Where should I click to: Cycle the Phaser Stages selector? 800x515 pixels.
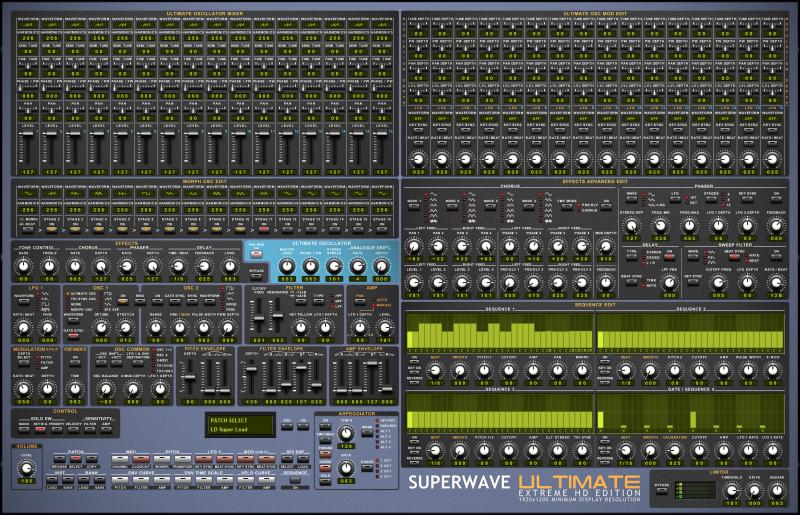[x=710, y=199]
